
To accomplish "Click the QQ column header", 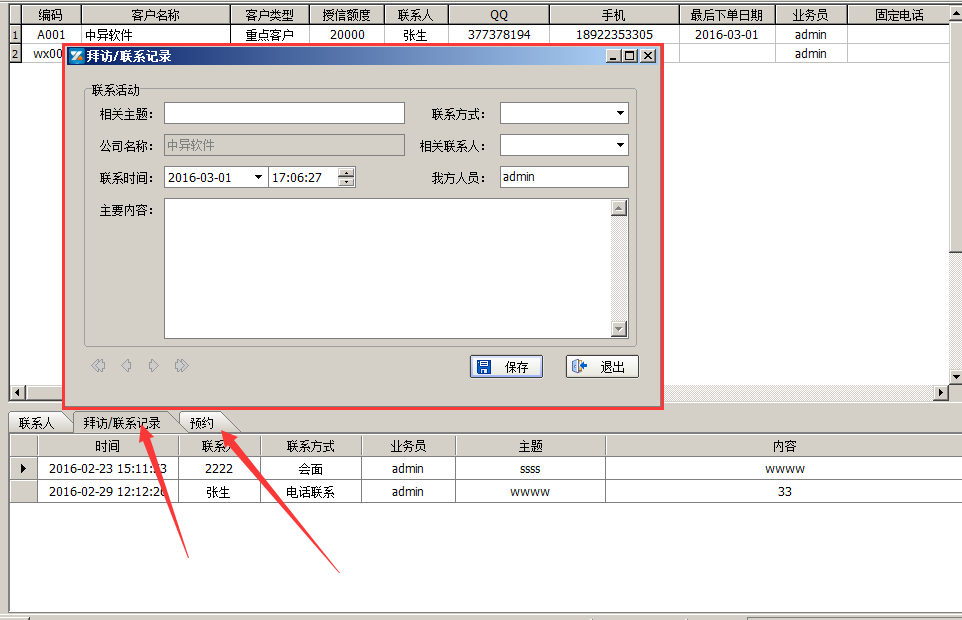I will [498, 13].
